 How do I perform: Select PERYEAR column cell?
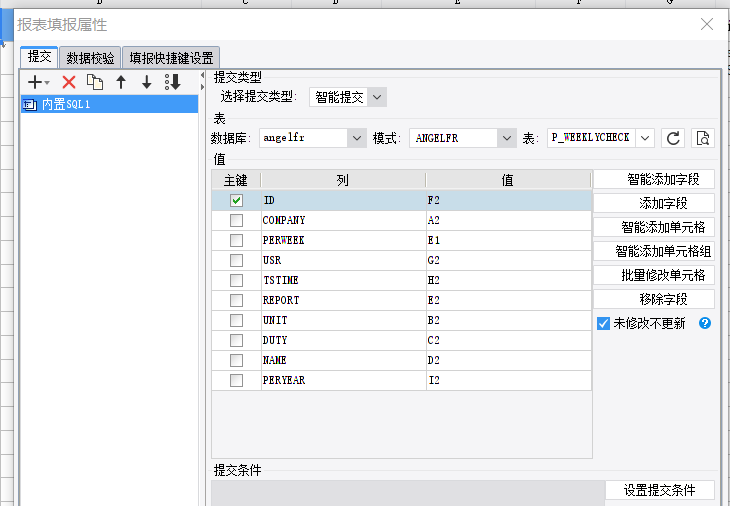344,380
